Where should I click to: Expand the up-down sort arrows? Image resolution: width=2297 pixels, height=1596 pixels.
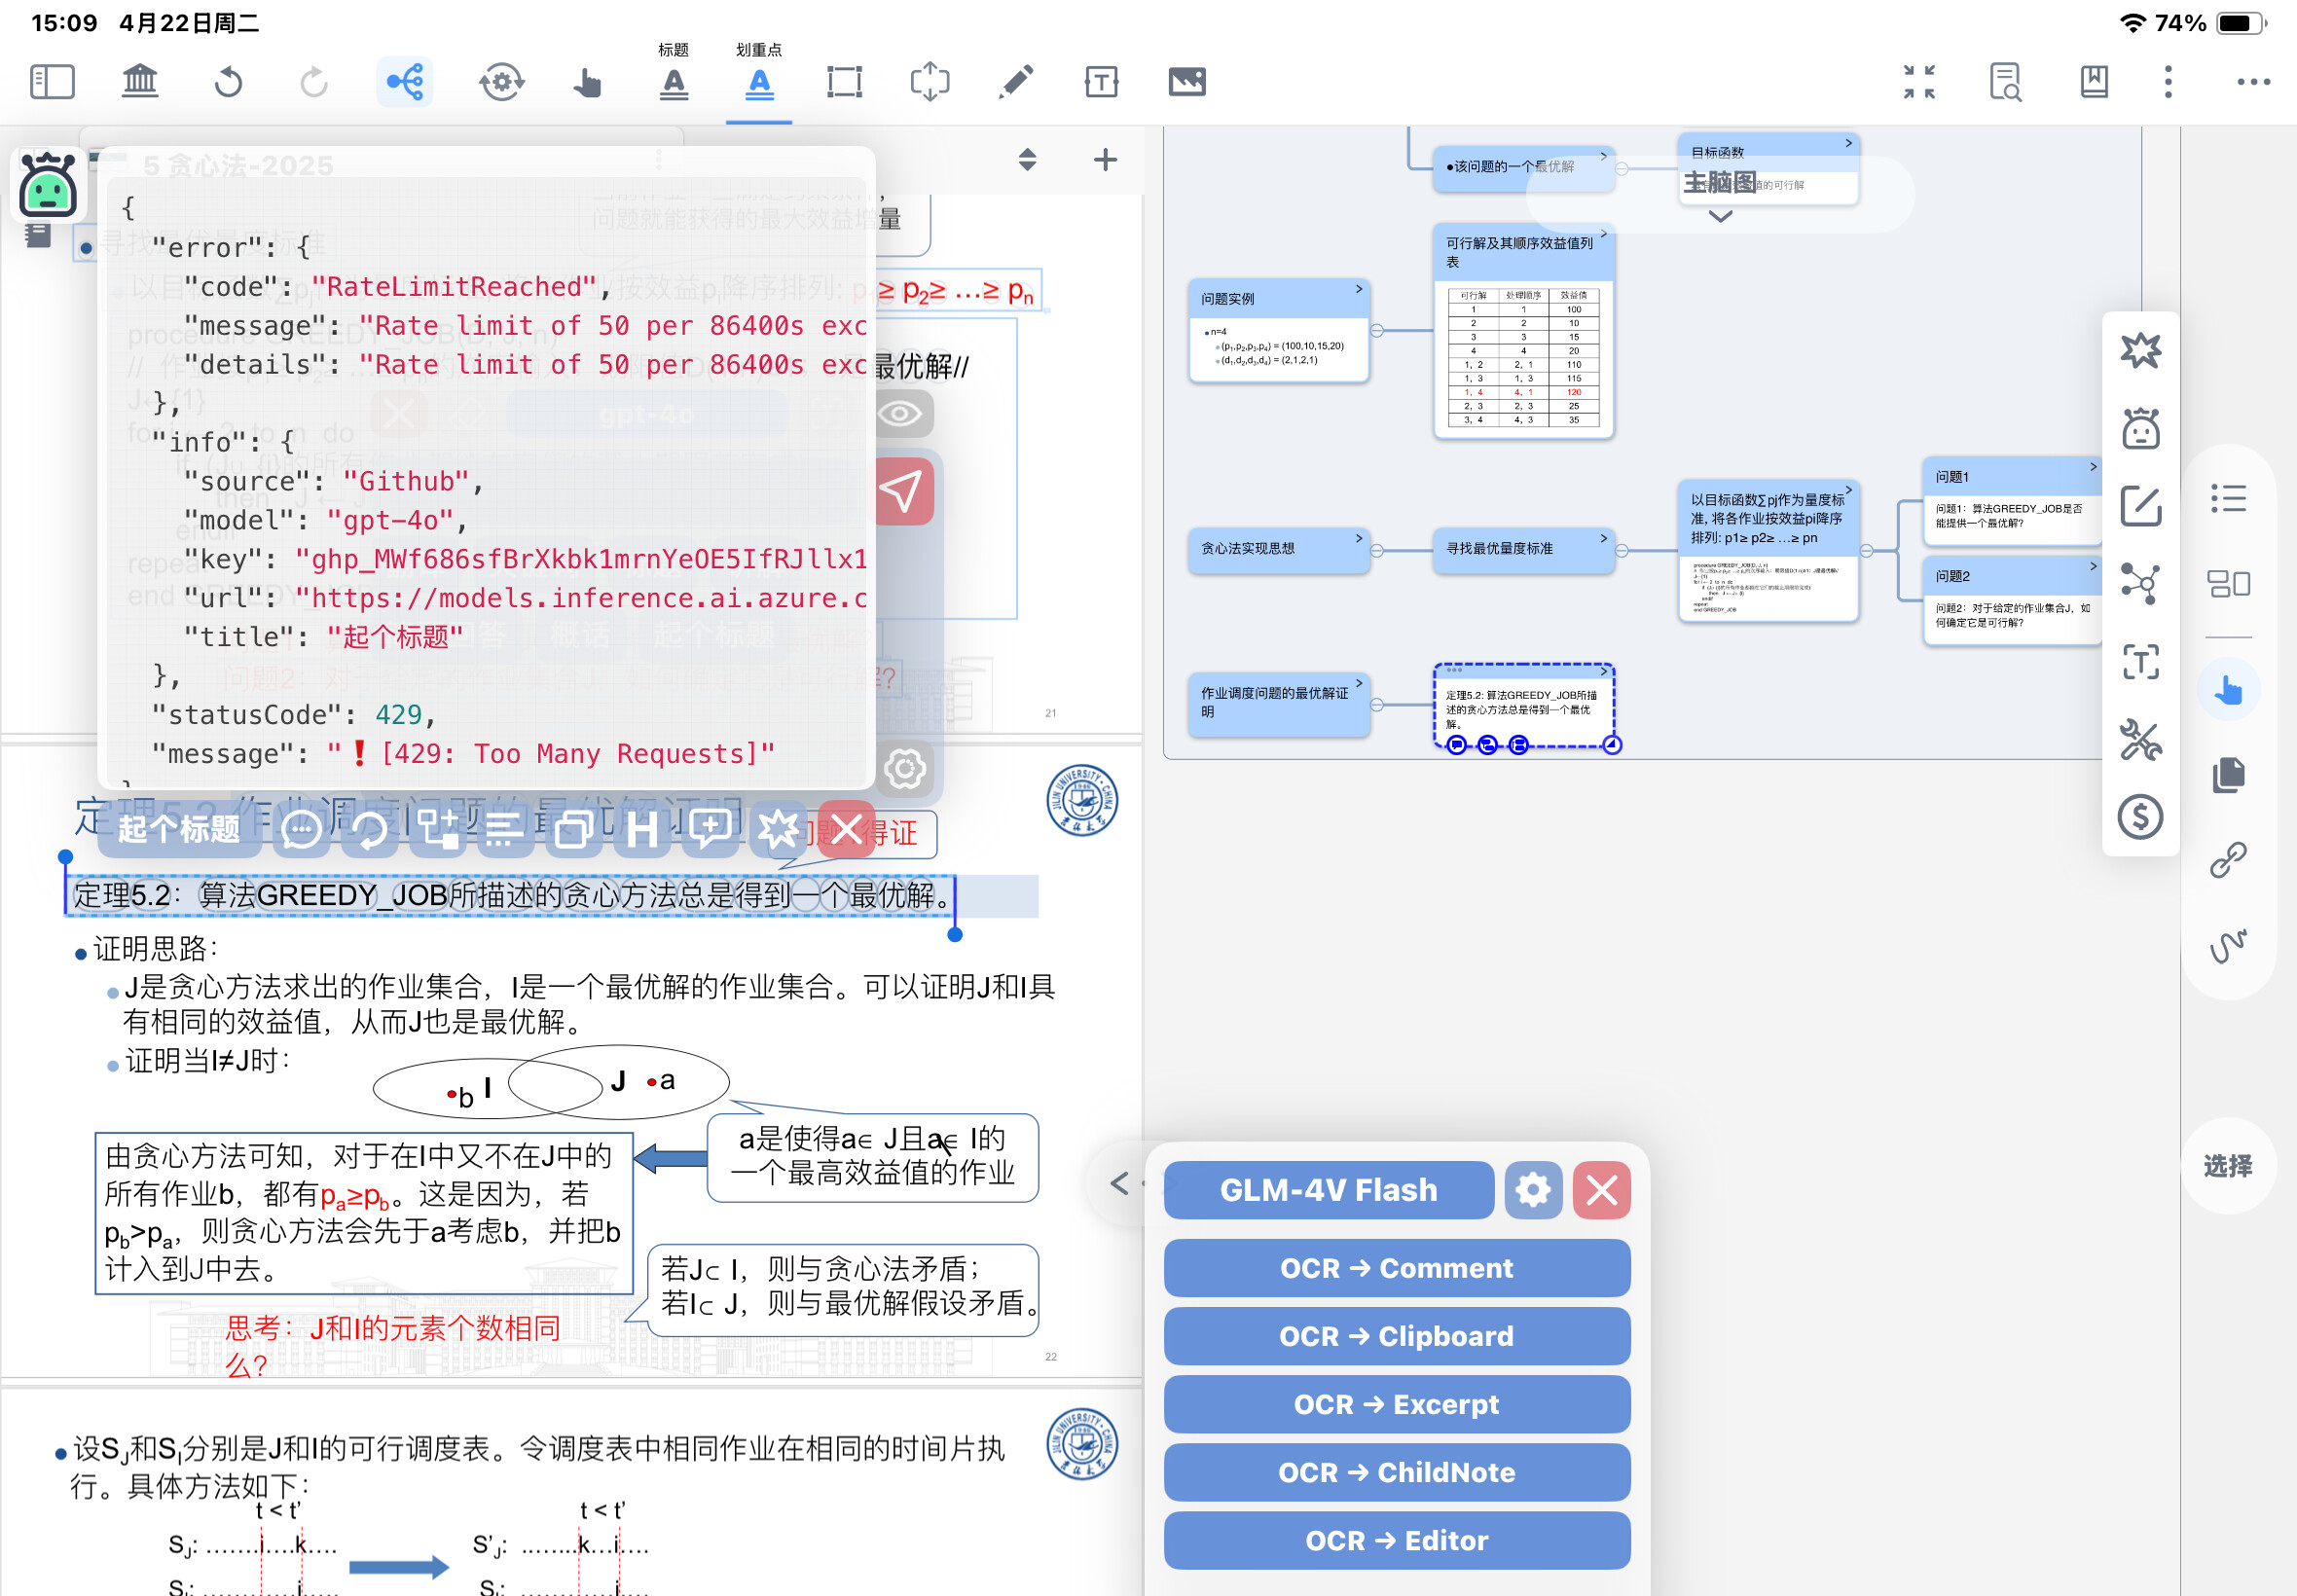(1027, 160)
